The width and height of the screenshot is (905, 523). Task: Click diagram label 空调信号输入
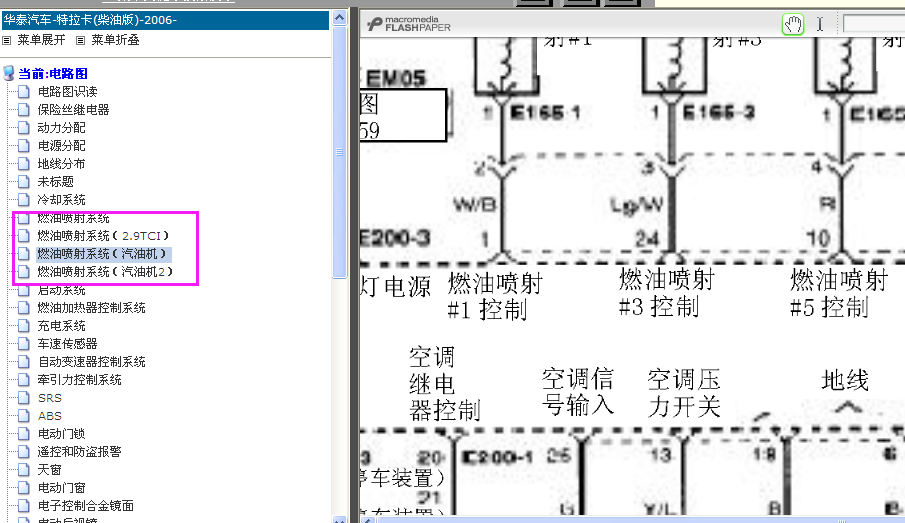(x=578, y=392)
